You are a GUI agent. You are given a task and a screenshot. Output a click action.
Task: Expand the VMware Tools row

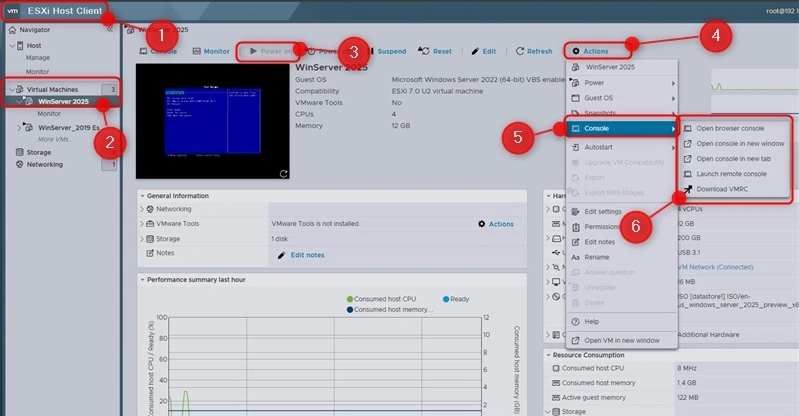(x=142, y=224)
